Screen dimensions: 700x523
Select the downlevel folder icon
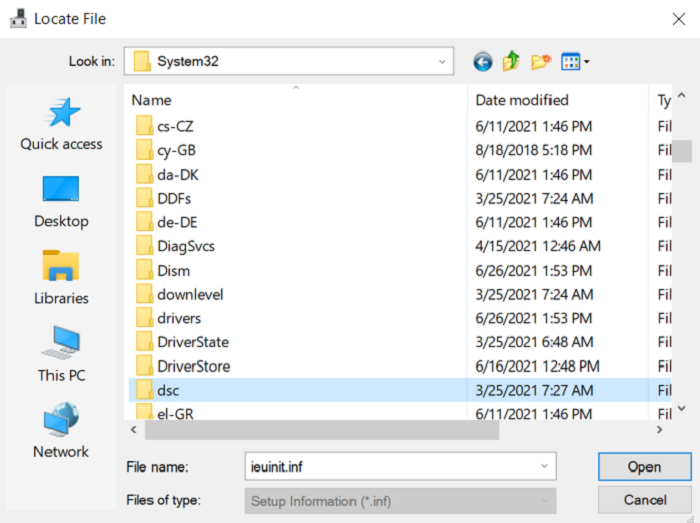[144, 294]
